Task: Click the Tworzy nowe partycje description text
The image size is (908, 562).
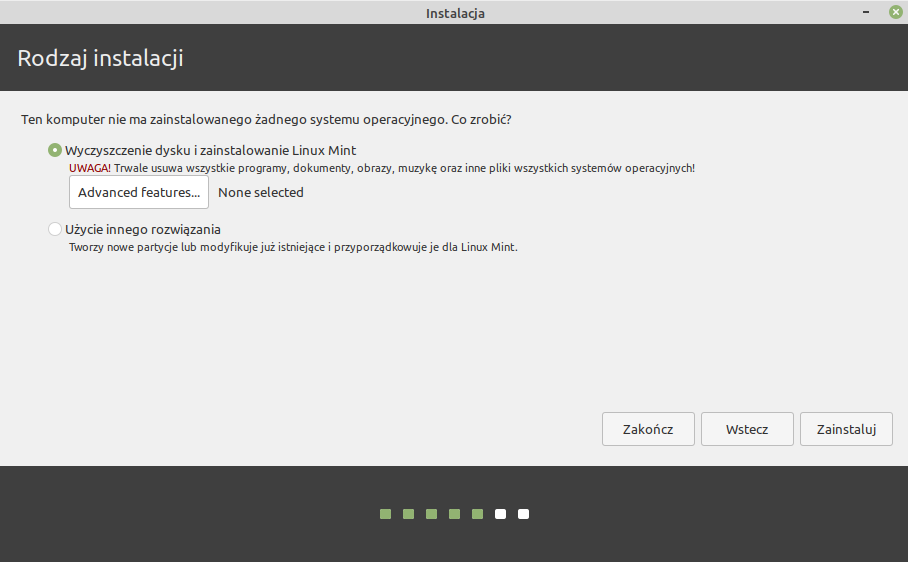Action: (x=293, y=247)
